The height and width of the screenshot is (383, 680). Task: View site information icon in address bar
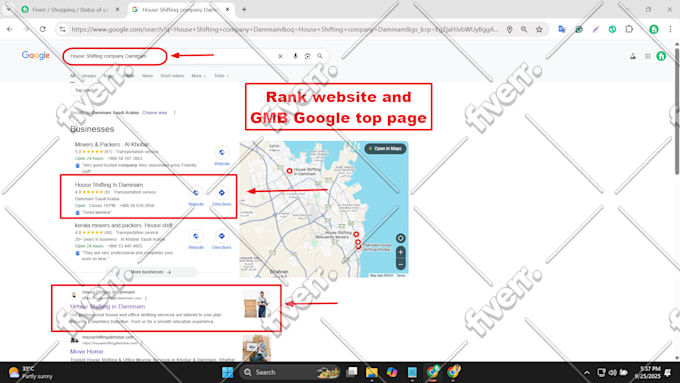(62, 29)
